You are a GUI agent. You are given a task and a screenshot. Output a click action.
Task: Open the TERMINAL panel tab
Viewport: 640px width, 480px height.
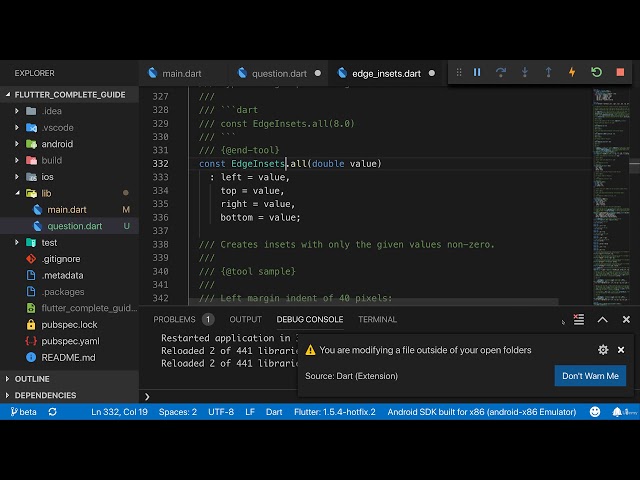[377, 320]
